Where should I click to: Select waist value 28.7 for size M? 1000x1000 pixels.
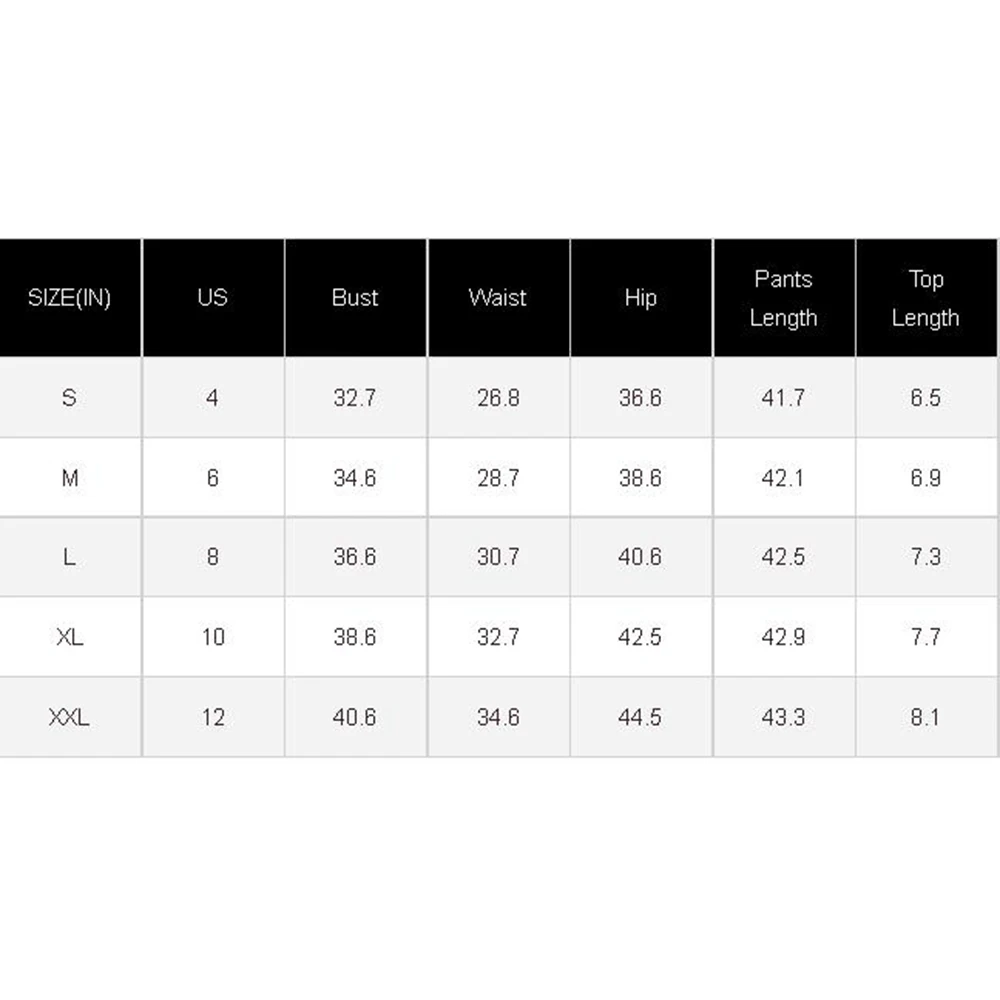click(498, 478)
